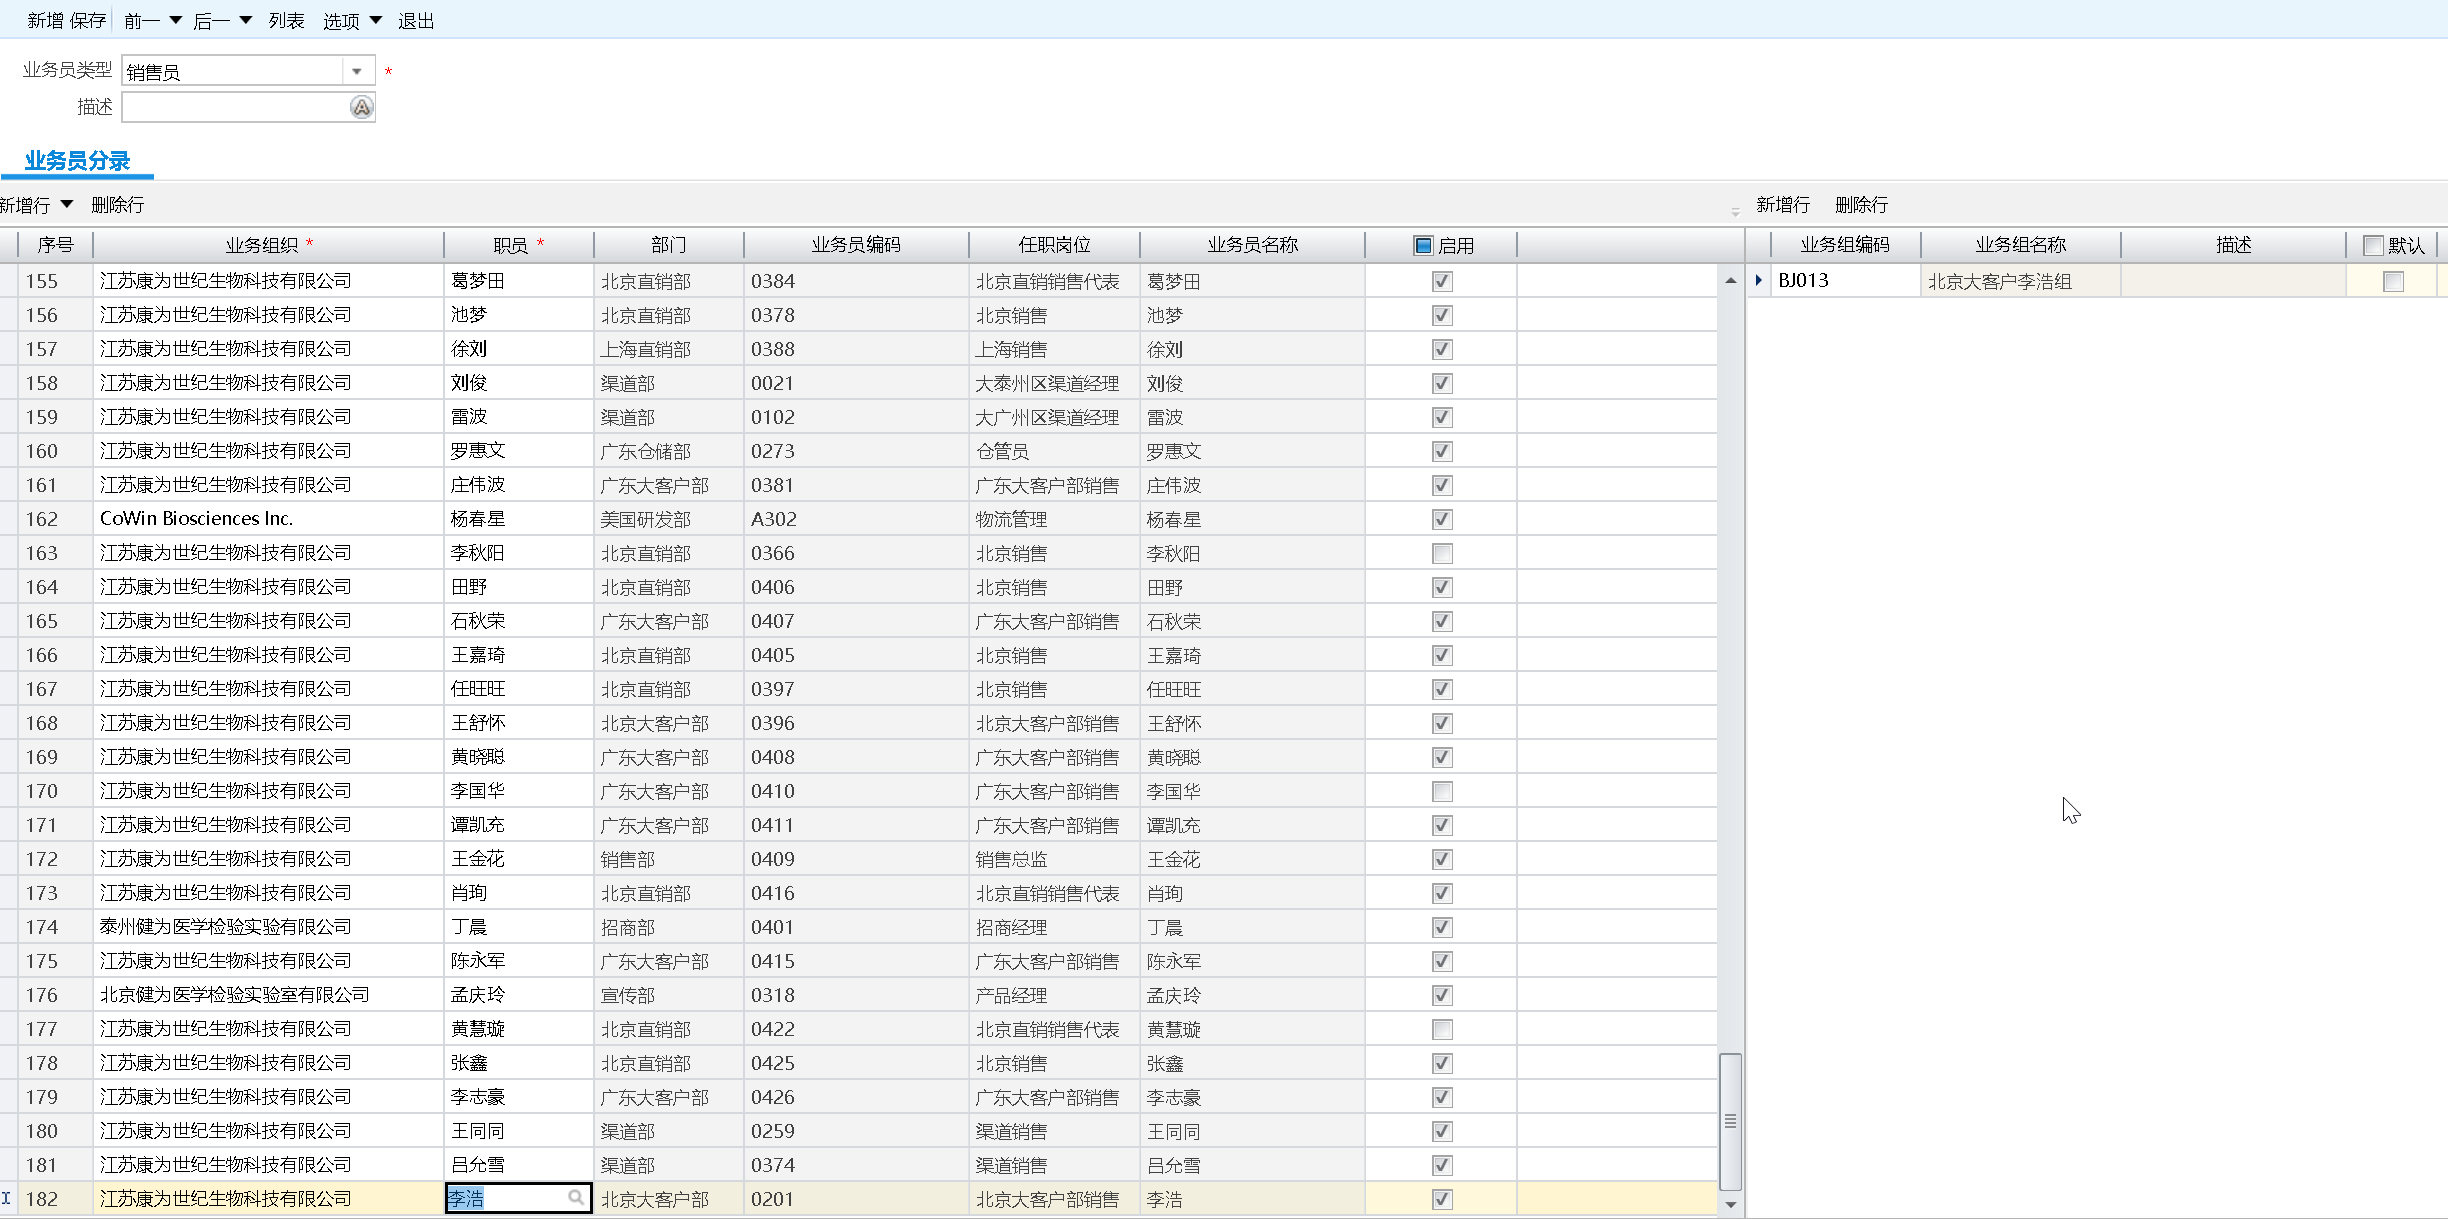Click the code cell 0259

(x=856, y=1131)
